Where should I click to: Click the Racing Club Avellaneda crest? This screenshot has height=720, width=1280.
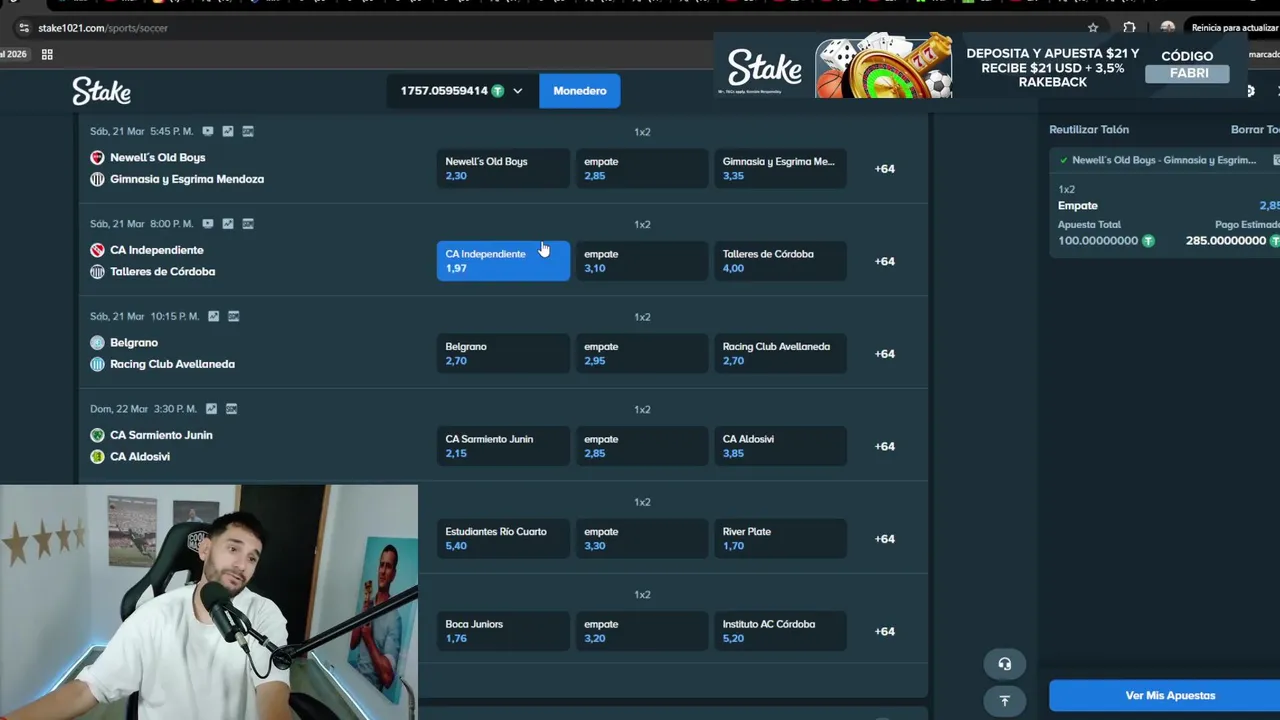pos(97,364)
